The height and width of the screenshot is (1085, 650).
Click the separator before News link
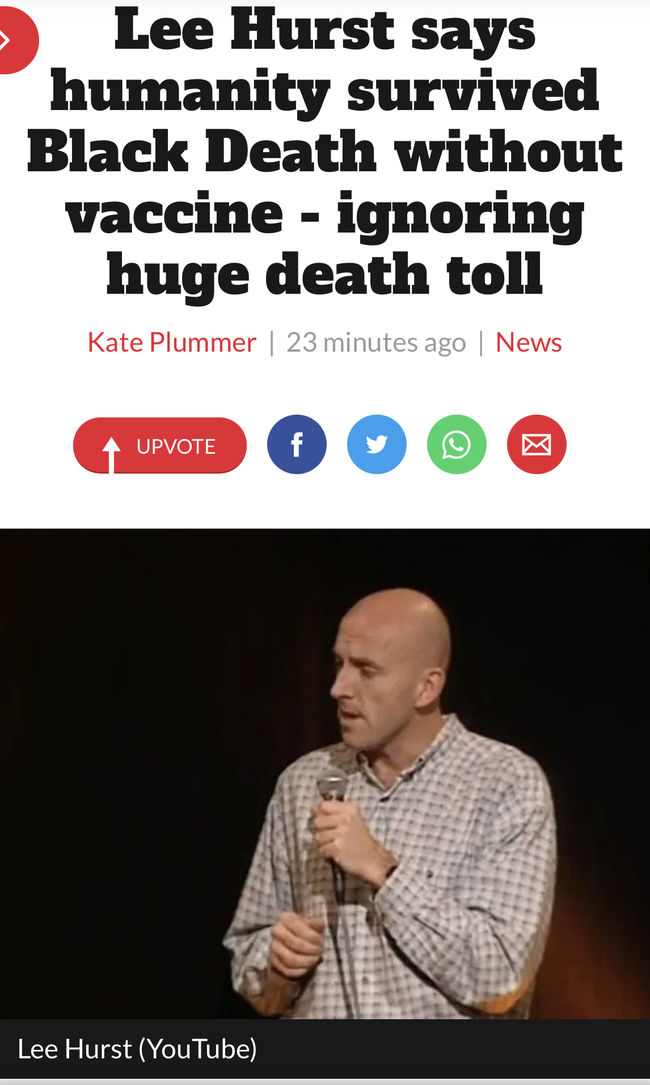[x=481, y=343]
